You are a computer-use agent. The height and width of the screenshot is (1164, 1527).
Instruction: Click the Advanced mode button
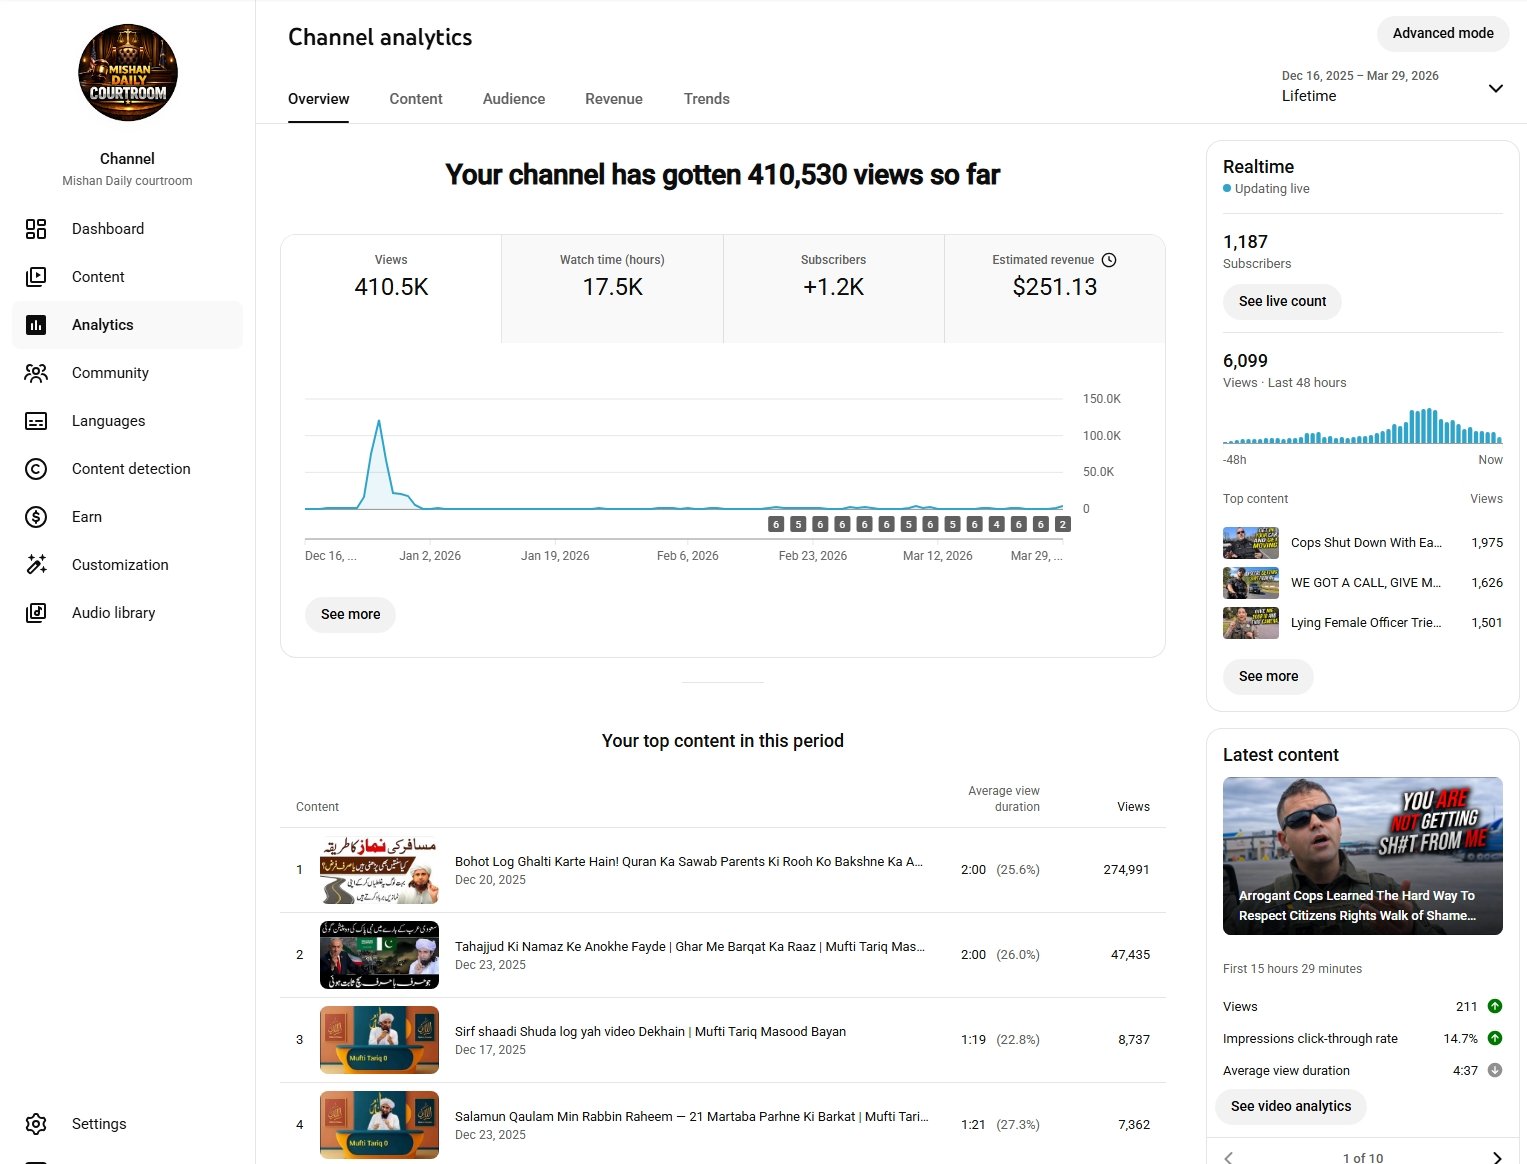pyautogui.click(x=1442, y=33)
